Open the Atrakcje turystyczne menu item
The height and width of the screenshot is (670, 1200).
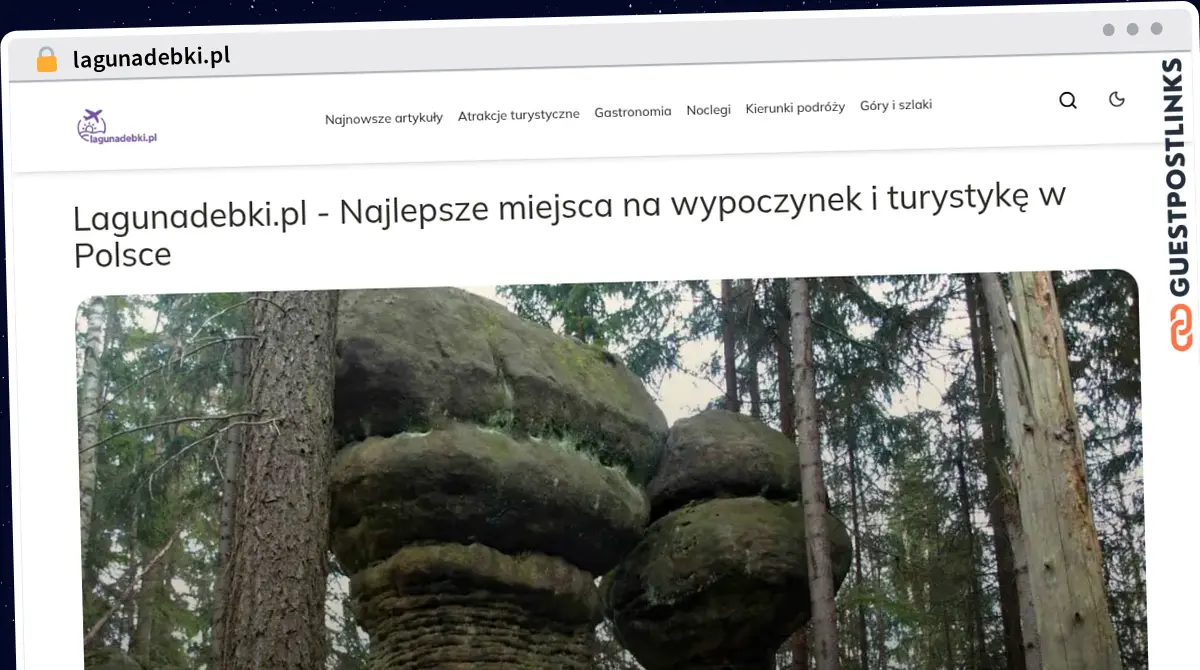coord(519,114)
